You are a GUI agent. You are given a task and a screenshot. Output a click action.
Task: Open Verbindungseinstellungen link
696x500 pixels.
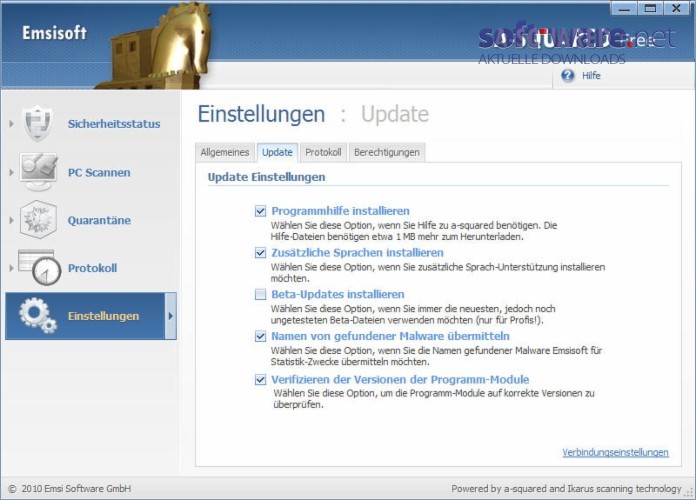[x=615, y=452]
